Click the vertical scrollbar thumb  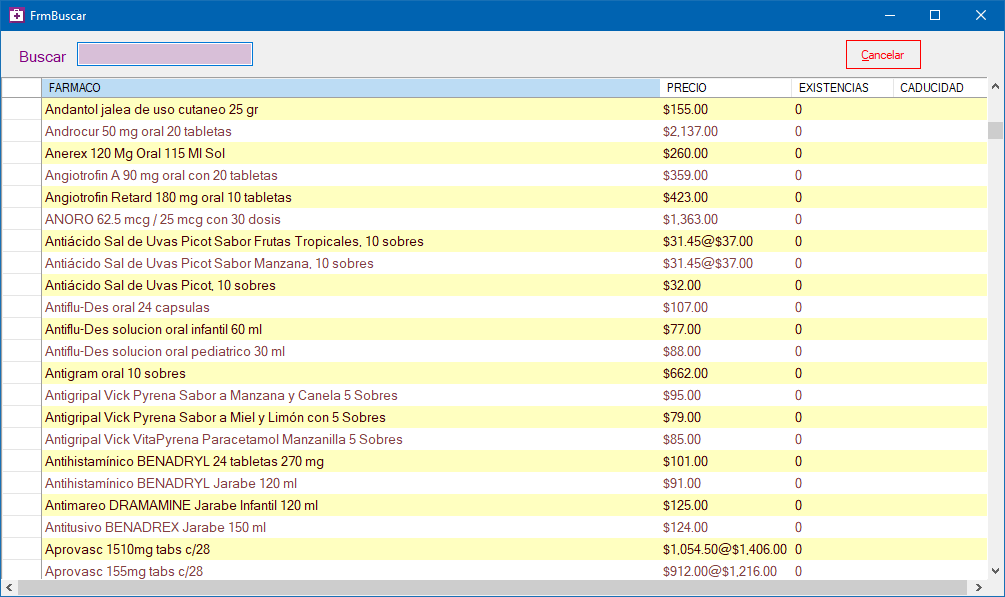coord(995,130)
